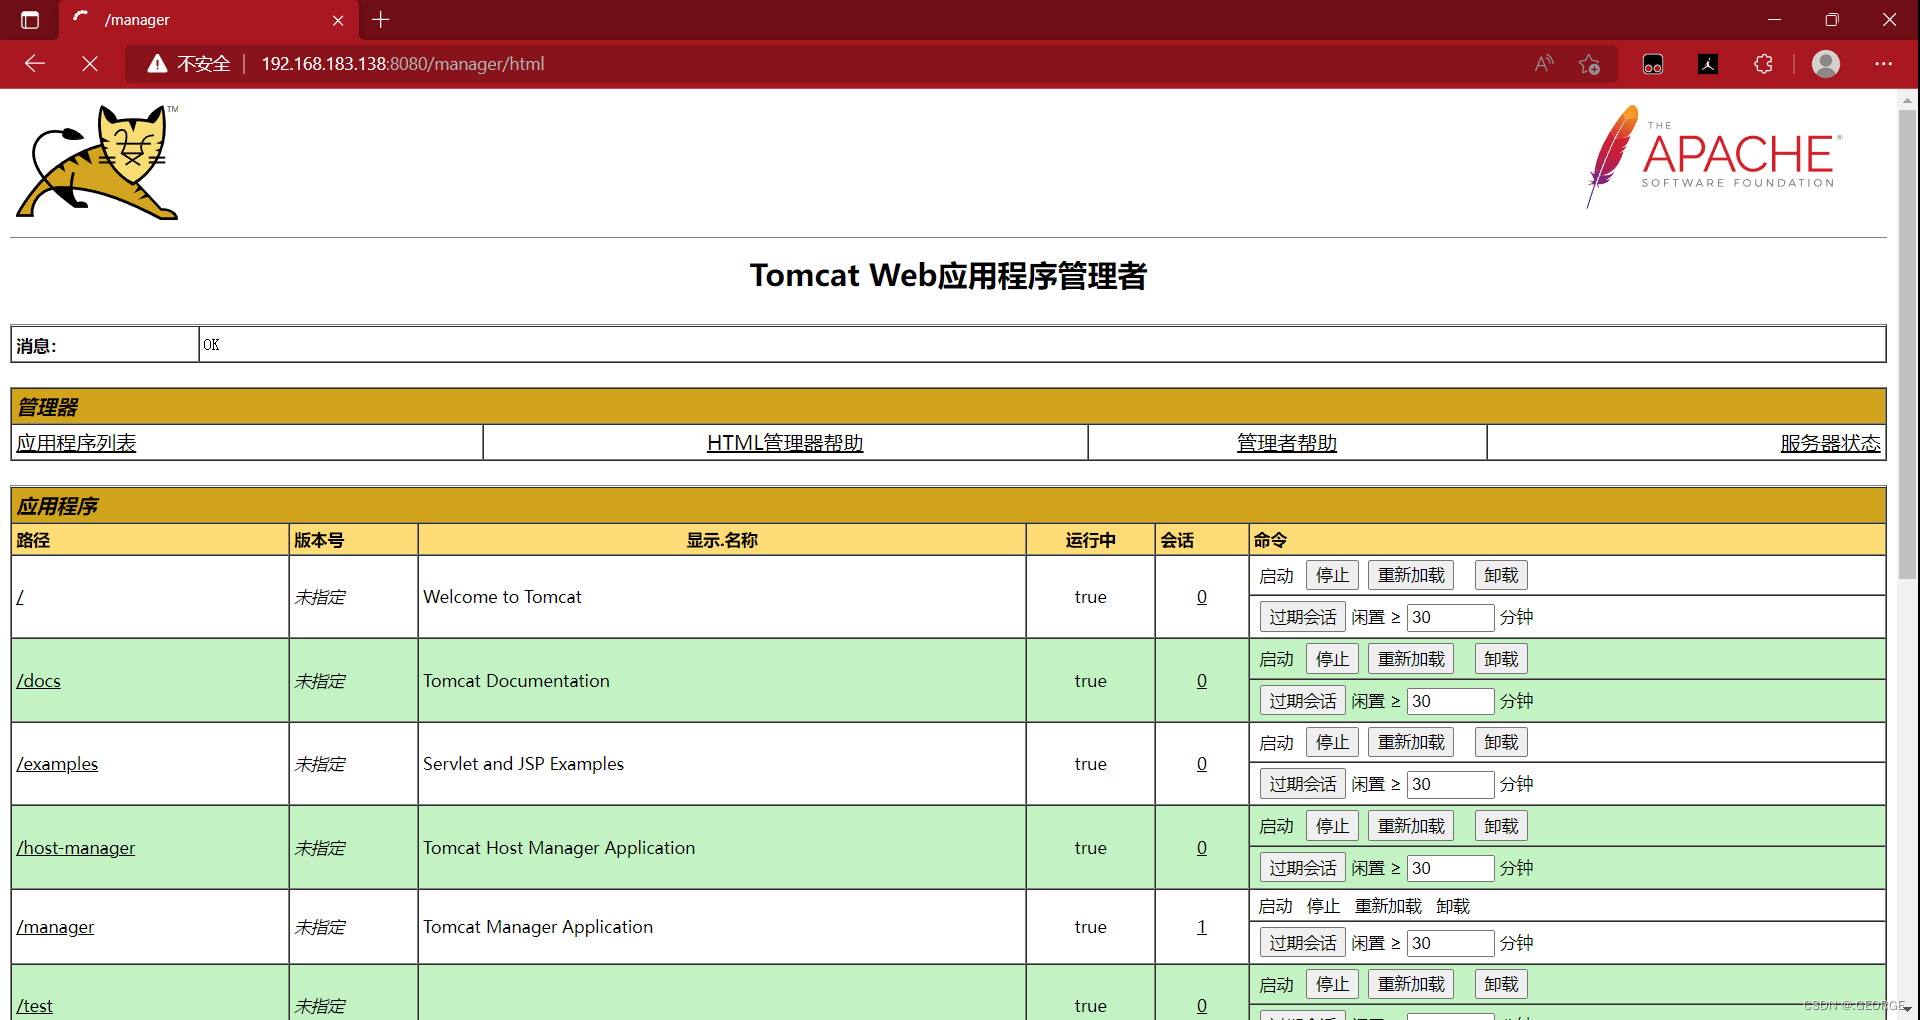Open the read aloud icon
Viewport: 1920px width, 1020px height.
1544,64
